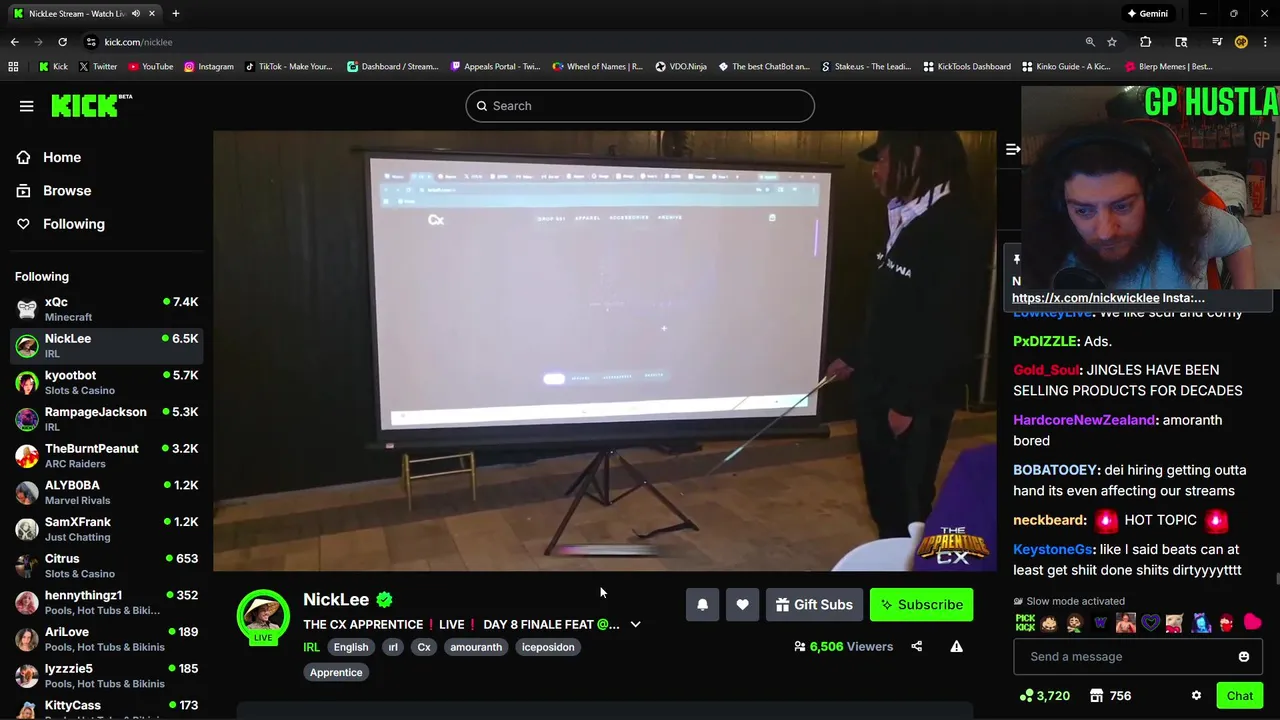Click the IRL category link
The height and width of the screenshot is (720, 1280).
(311, 647)
